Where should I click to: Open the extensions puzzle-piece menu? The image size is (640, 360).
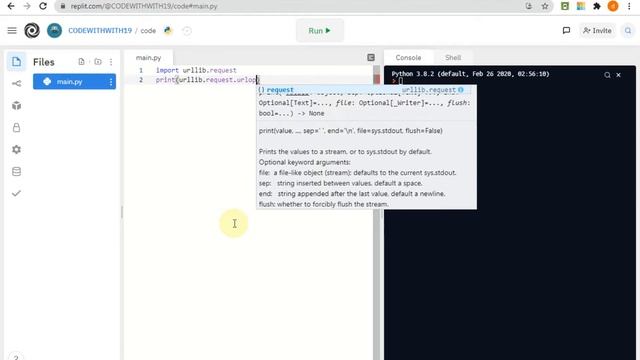(x=597, y=6)
